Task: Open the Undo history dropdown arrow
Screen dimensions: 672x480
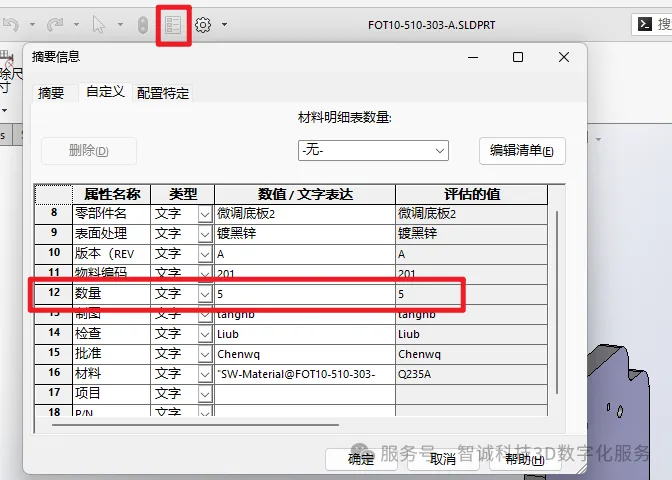Action: [x=33, y=24]
